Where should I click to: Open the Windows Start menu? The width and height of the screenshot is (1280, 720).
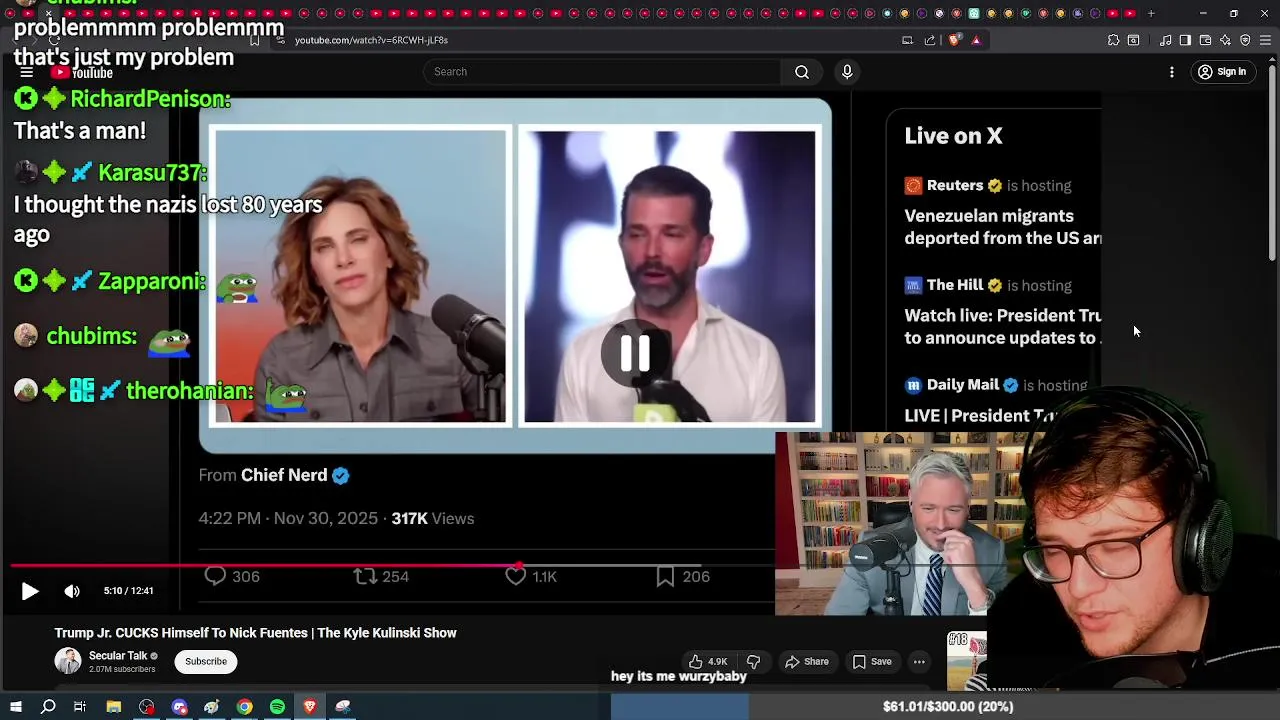[16, 707]
